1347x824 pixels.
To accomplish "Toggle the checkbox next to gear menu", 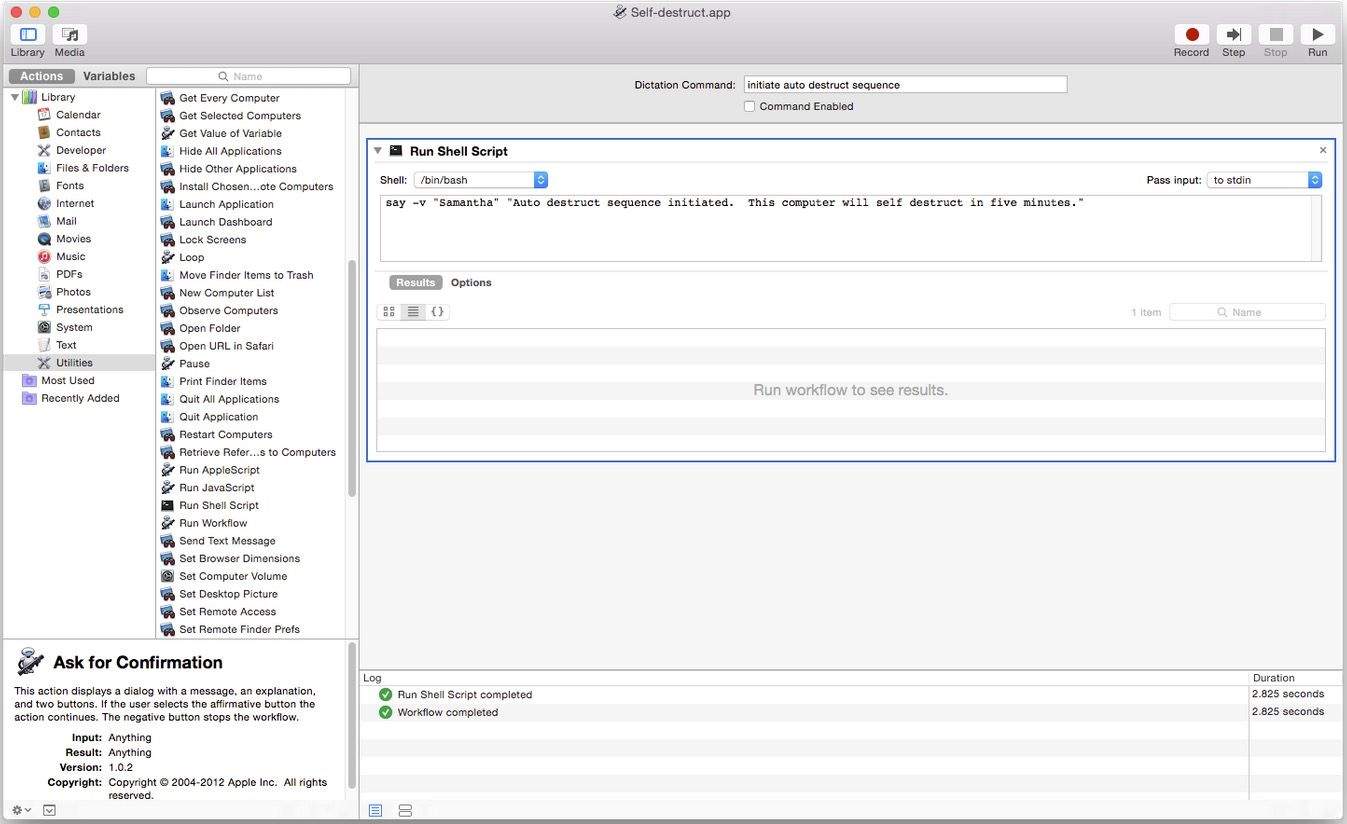I will click(x=48, y=810).
